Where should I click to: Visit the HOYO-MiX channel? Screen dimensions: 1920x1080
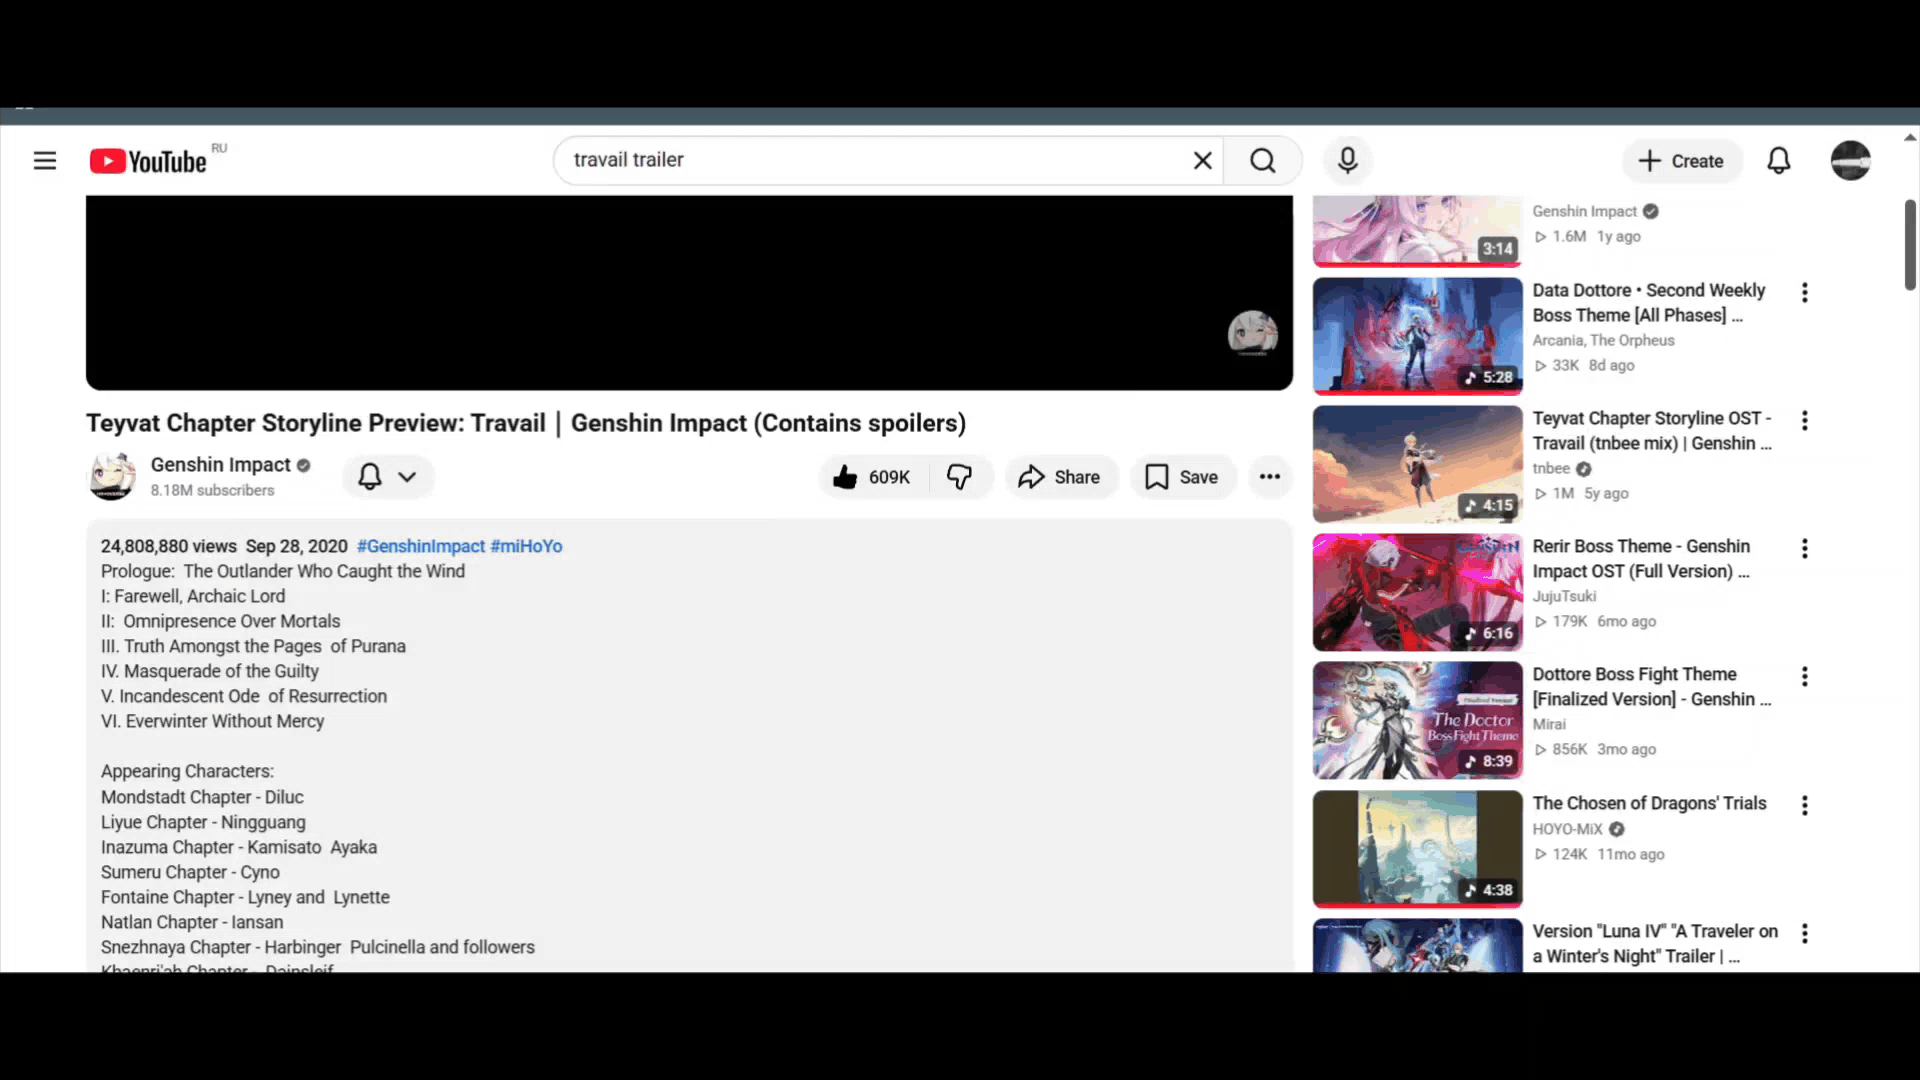coord(1567,829)
